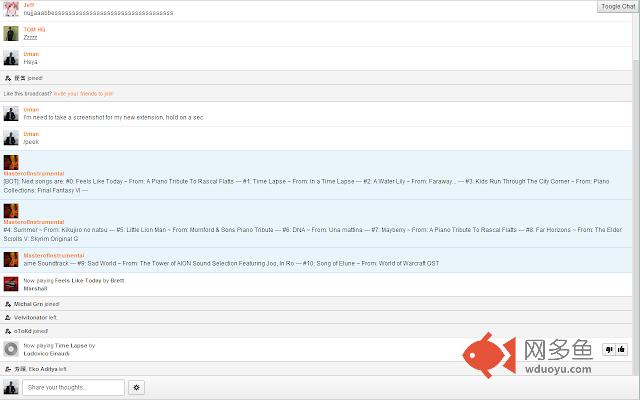Click Uman's name above /peek
640x400 pixels.
(31, 134)
